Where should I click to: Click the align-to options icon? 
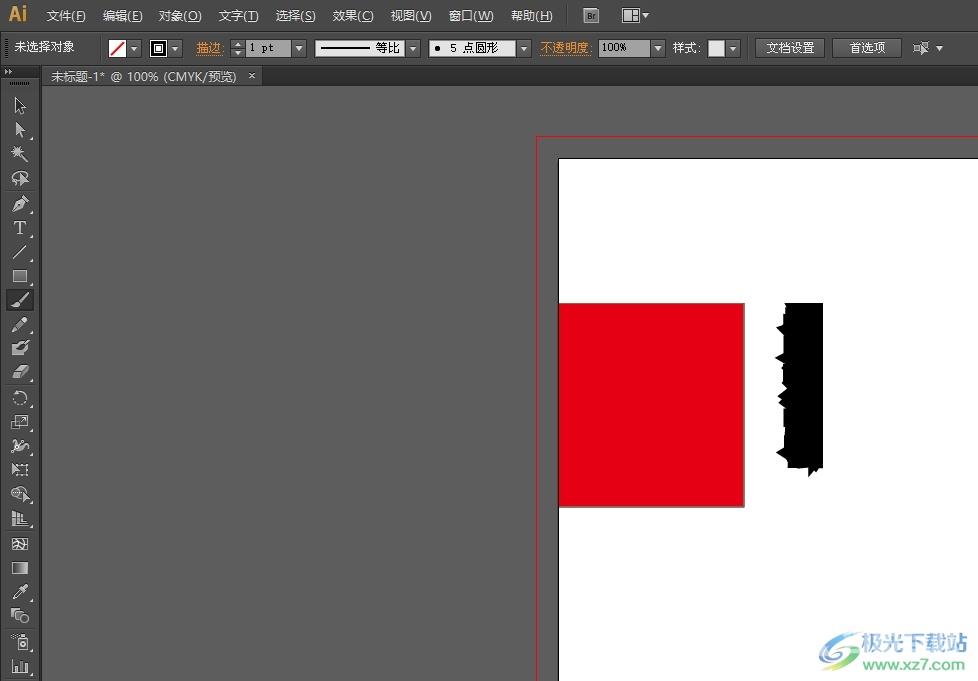coord(921,48)
